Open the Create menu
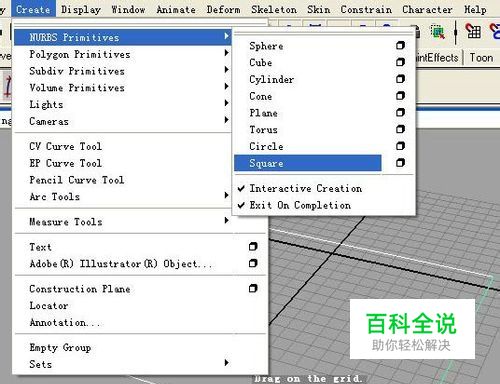Image resolution: width=500 pixels, height=384 pixels. coord(33,9)
